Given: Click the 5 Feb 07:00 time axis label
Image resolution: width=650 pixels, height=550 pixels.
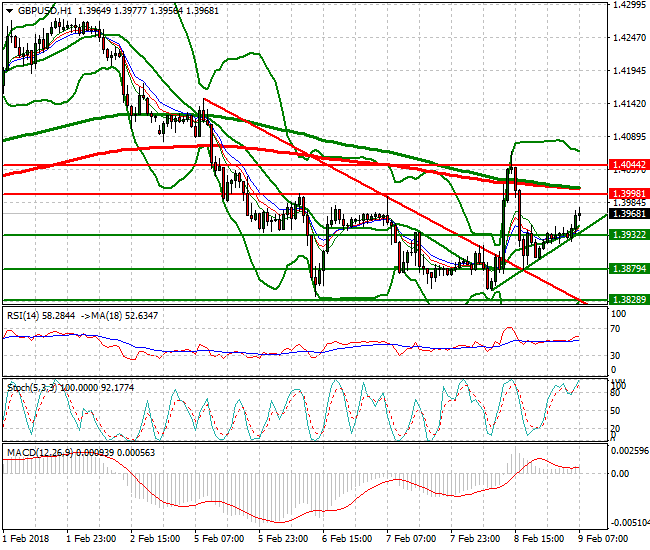Looking at the screenshot, I should point(219,539).
